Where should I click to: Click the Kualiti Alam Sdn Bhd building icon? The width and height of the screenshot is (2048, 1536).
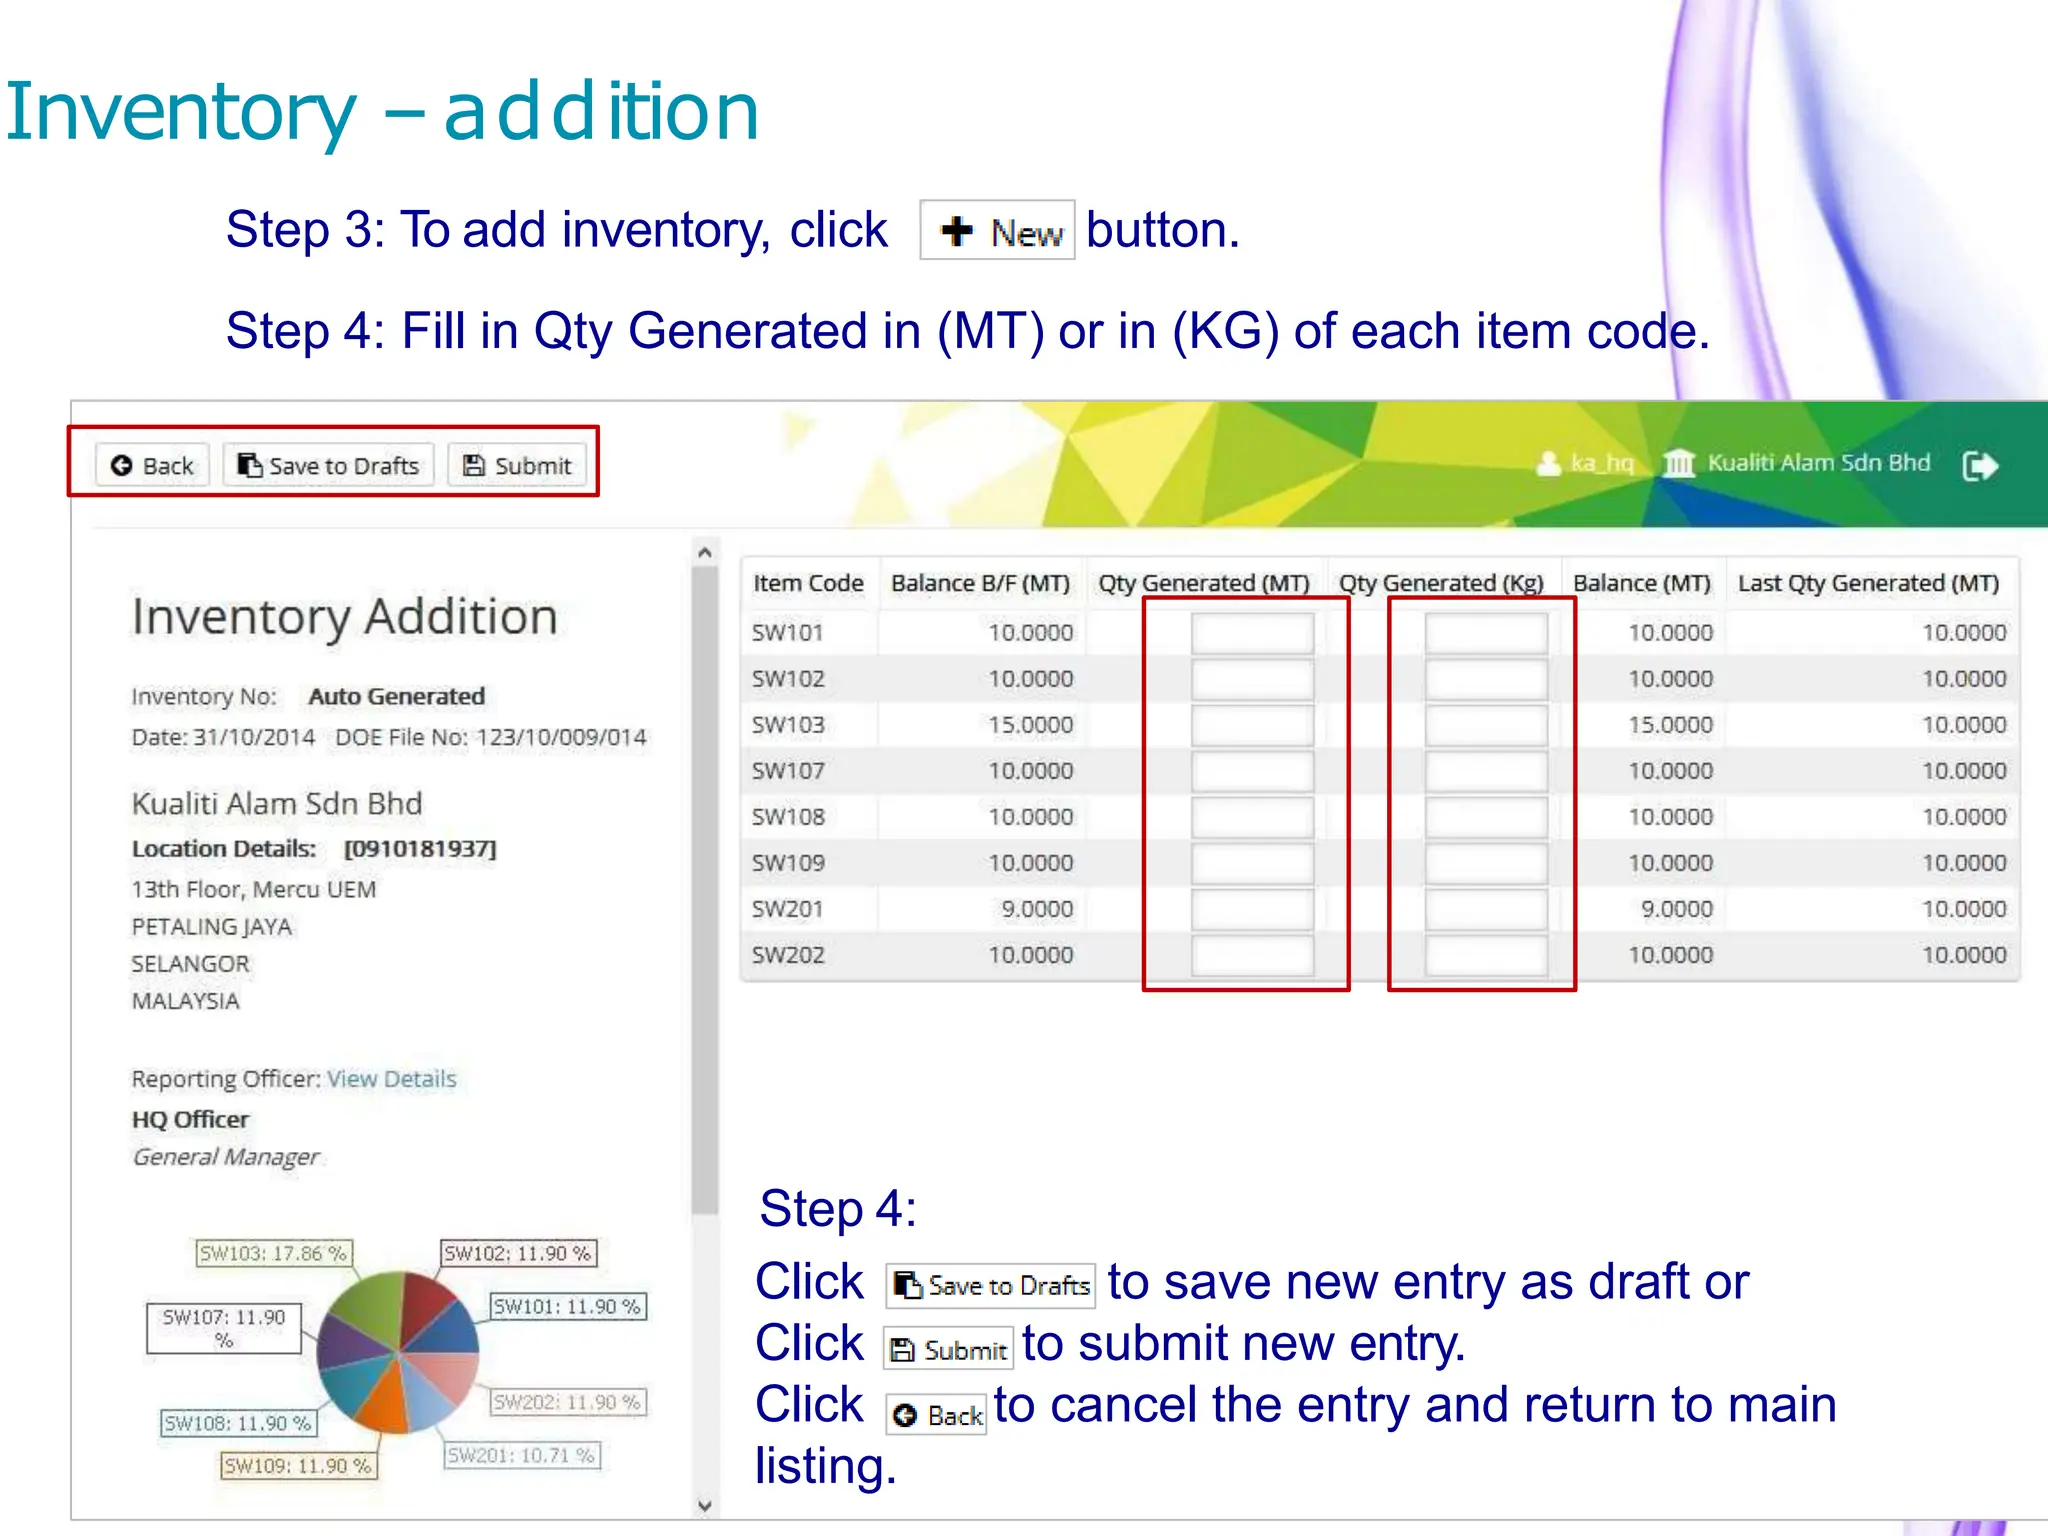(1679, 464)
